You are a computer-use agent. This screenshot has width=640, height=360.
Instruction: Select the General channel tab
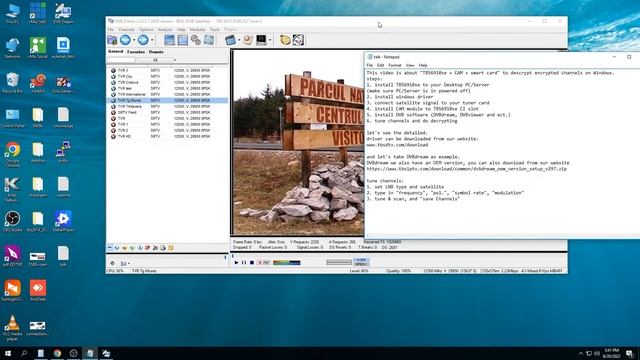tap(116, 51)
